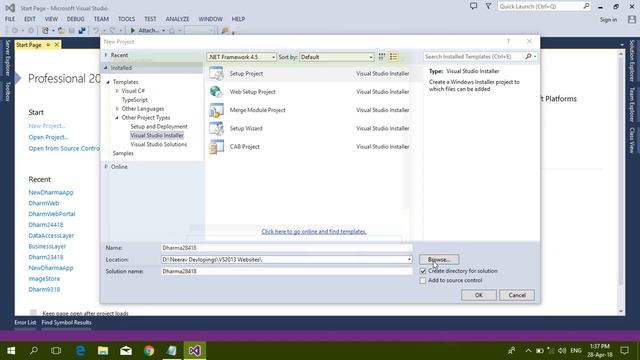Screen dimensions: 640x360
Task: Select the TypeScript tree item
Action: tap(135, 100)
